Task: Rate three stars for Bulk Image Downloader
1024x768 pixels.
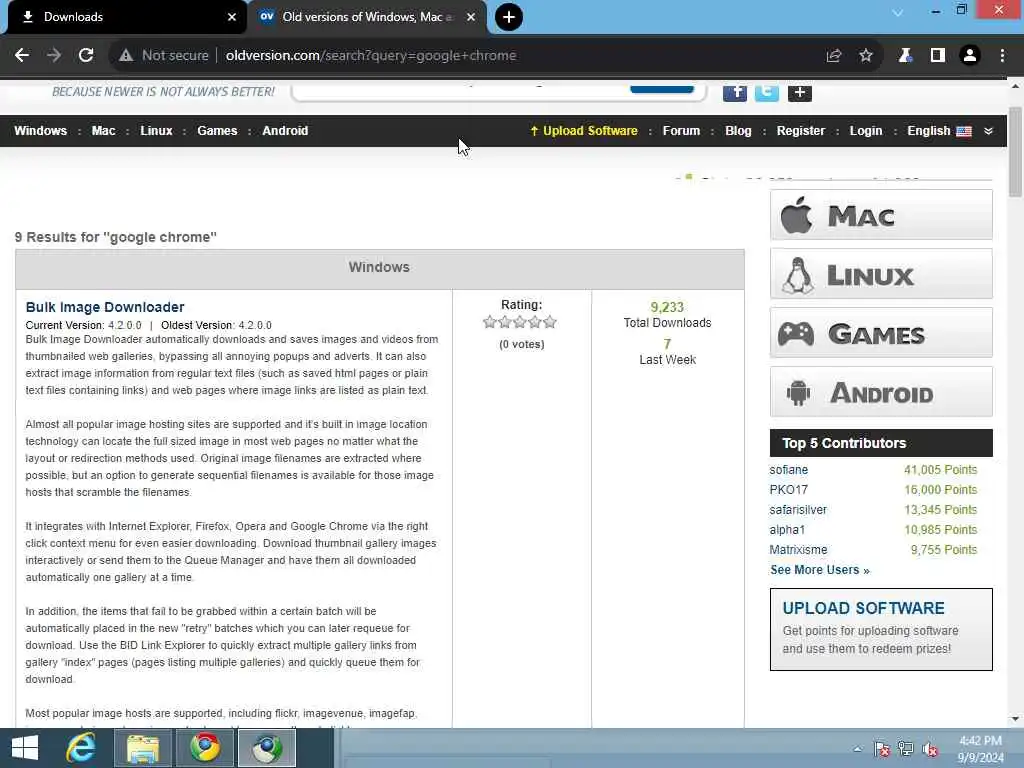Action: pyautogui.click(x=520, y=322)
